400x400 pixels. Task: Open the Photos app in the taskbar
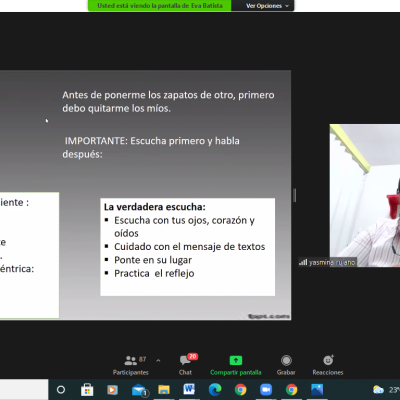(317, 389)
